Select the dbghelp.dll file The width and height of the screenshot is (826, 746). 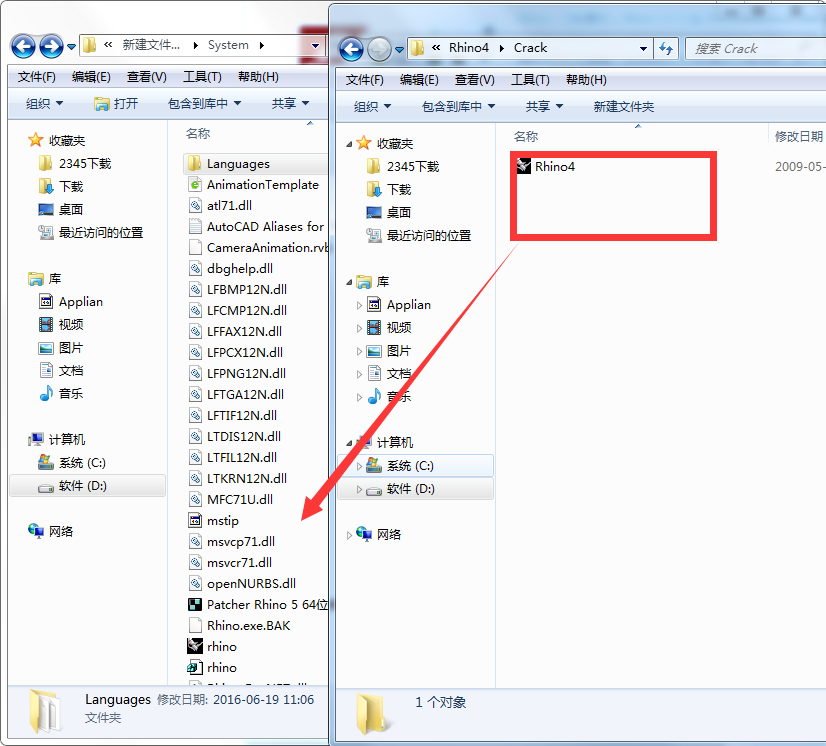coord(231,269)
